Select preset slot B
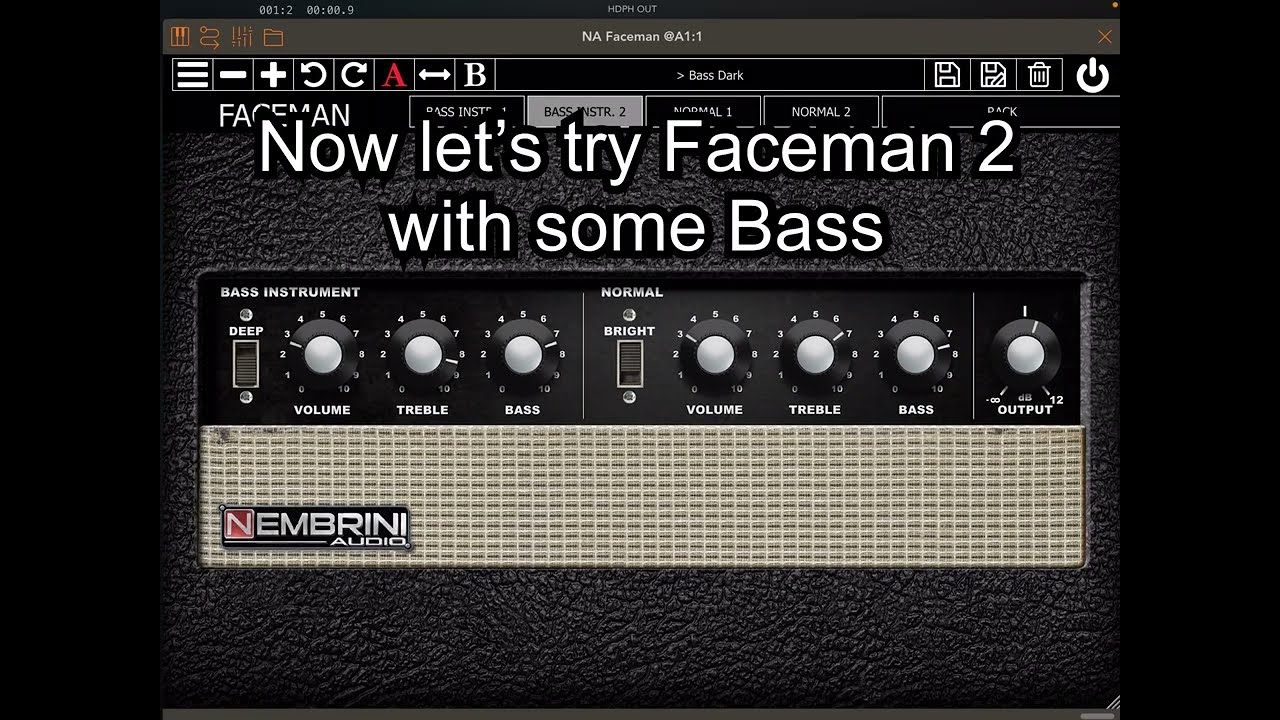 click(475, 75)
